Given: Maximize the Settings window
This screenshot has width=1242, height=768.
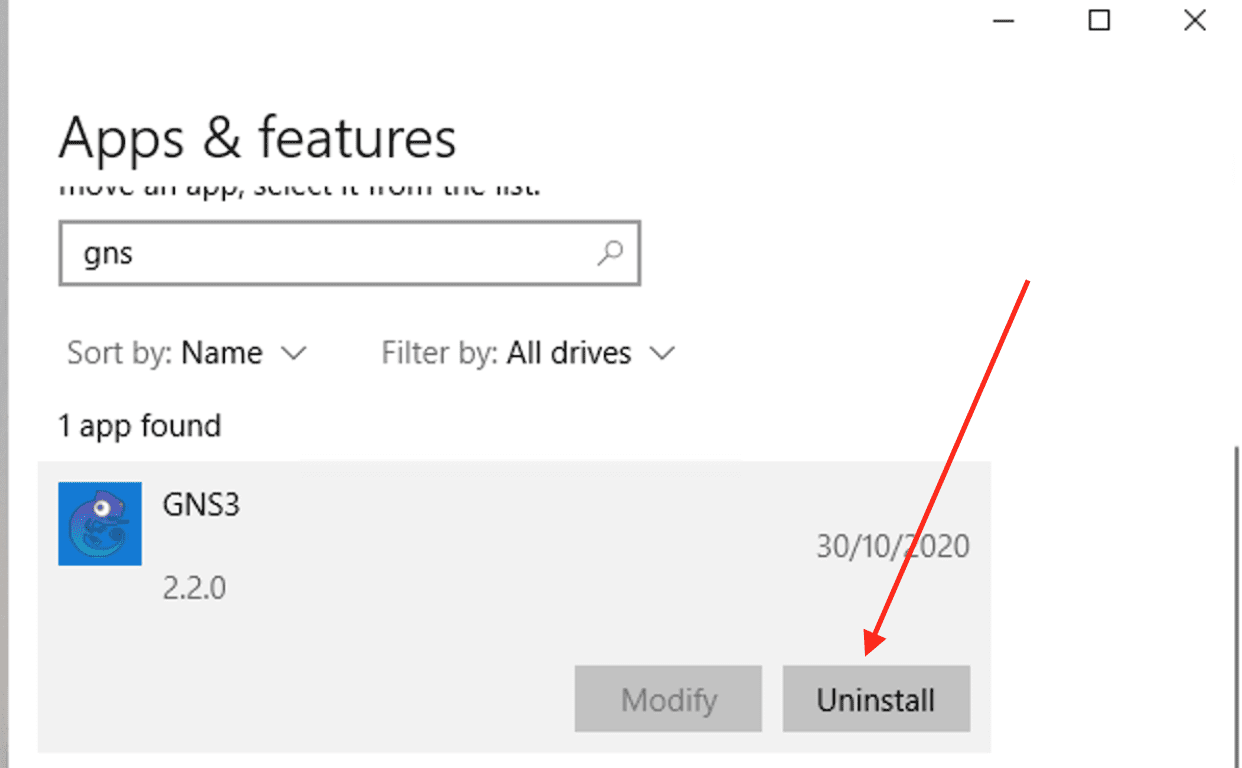Looking at the screenshot, I should click(x=1099, y=20).
